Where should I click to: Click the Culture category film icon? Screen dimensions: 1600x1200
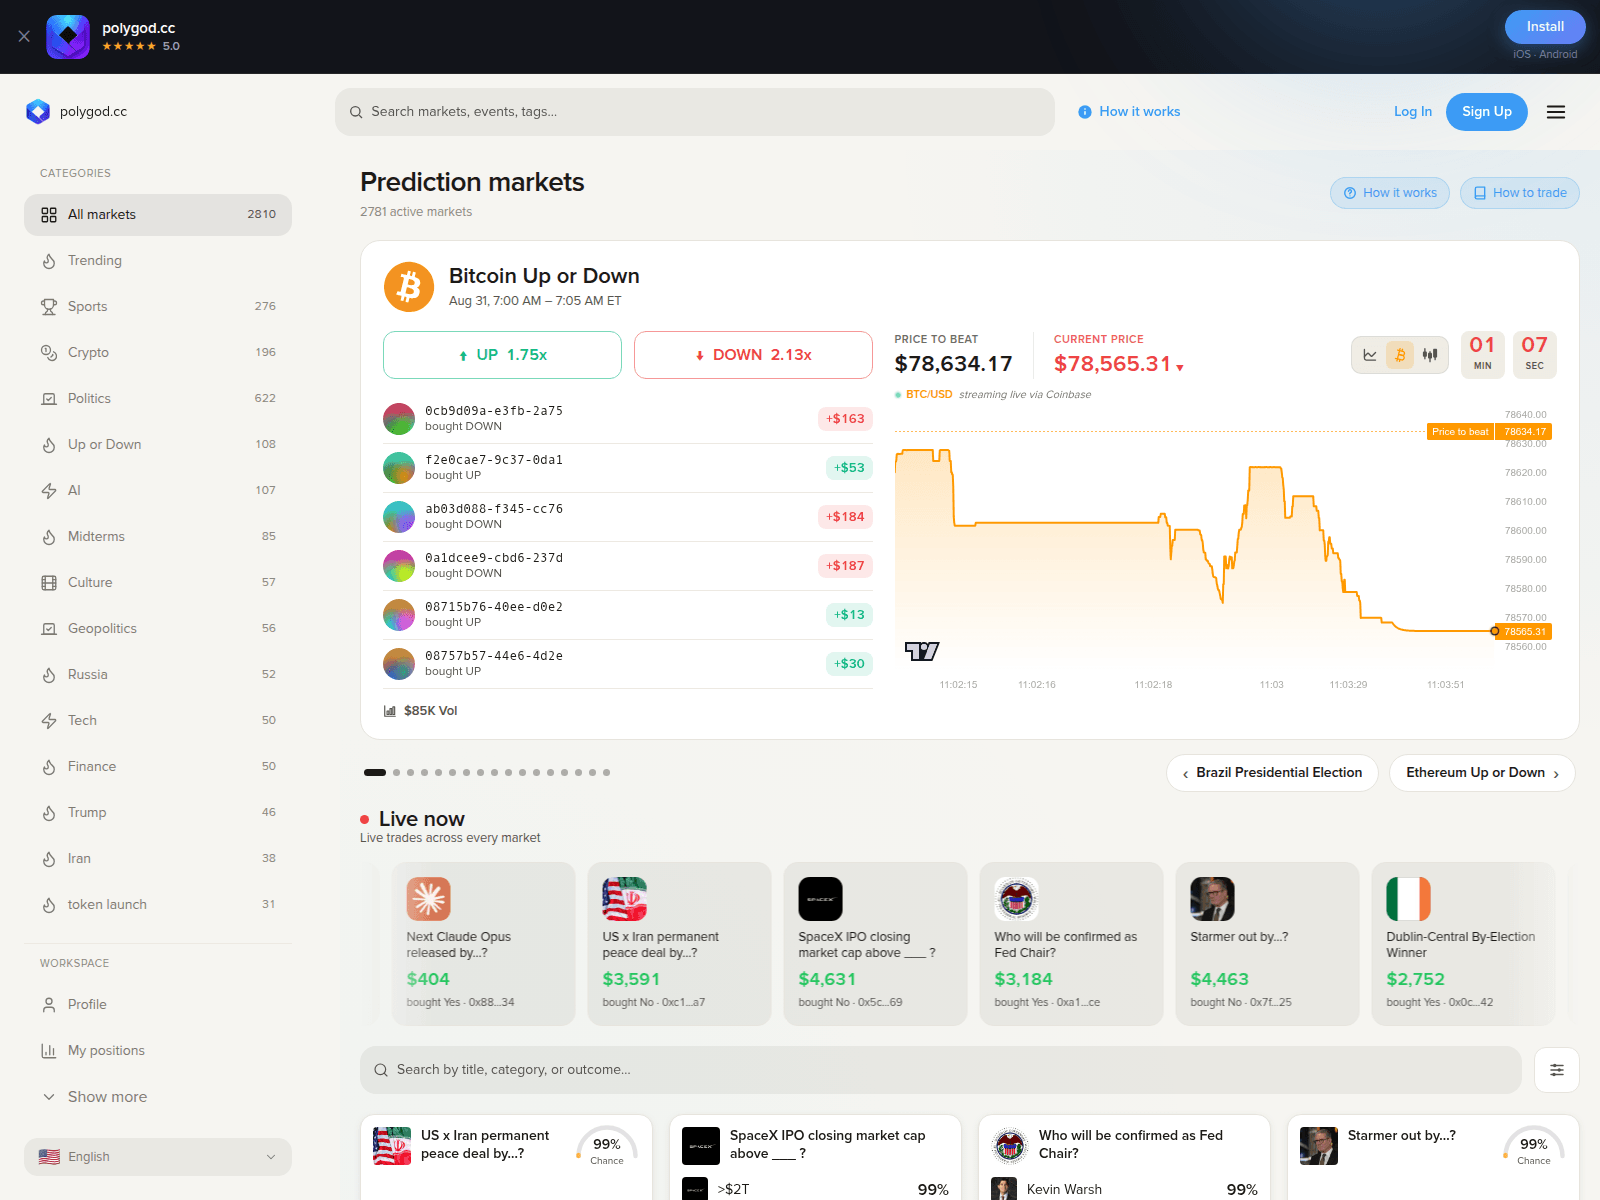pyautogui.click(x=49, y=583)
